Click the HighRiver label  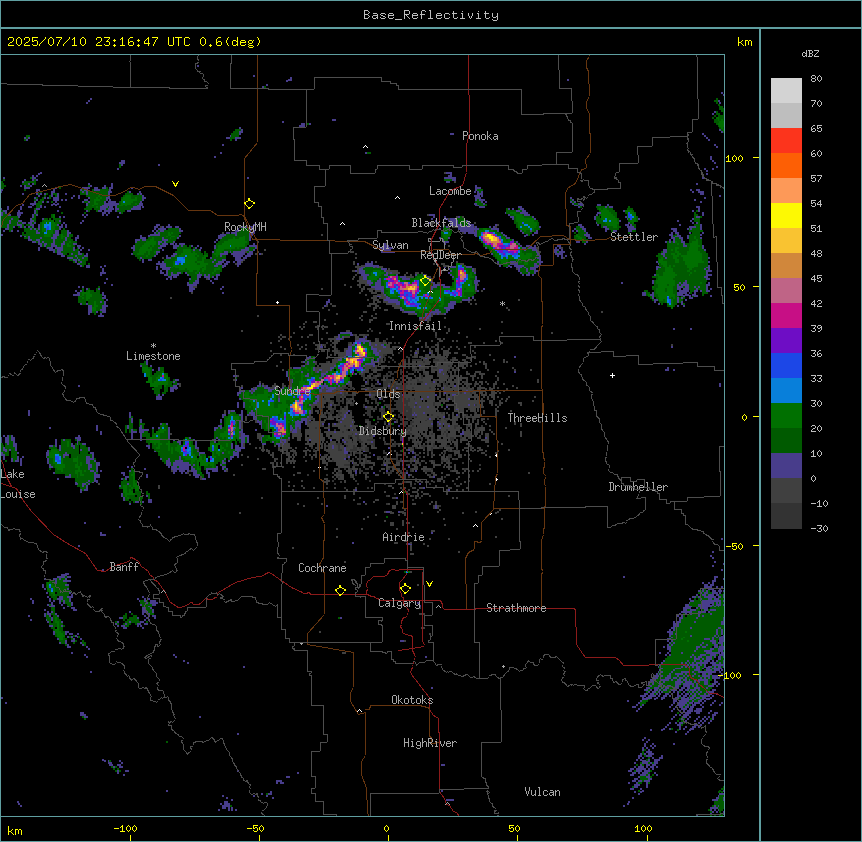(x=430, y=743)
